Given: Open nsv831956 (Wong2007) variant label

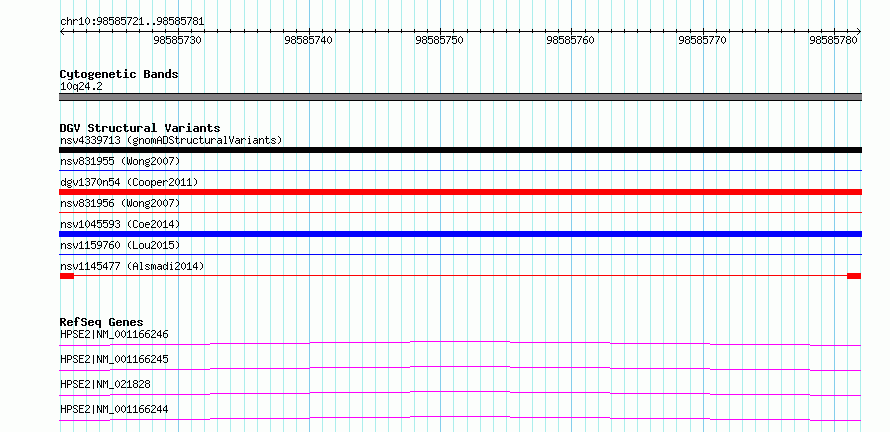Looking at the screenshot, I should 120,203.
